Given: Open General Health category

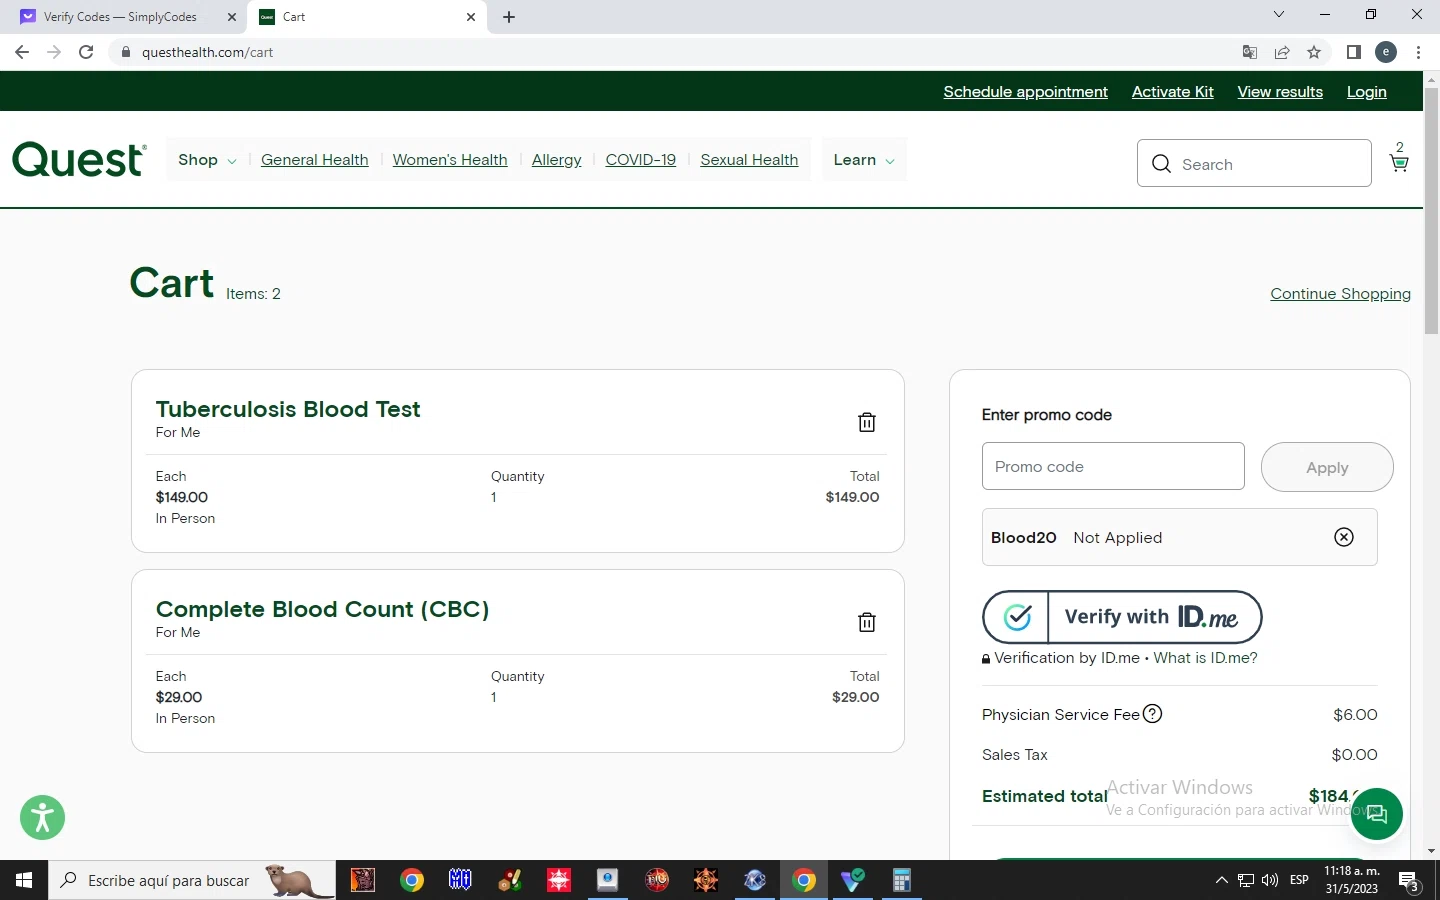Looking at the screenshot, I should 315,160.
